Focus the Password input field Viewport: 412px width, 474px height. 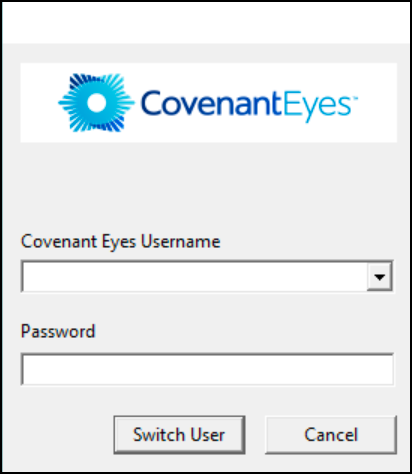point(207,370)
